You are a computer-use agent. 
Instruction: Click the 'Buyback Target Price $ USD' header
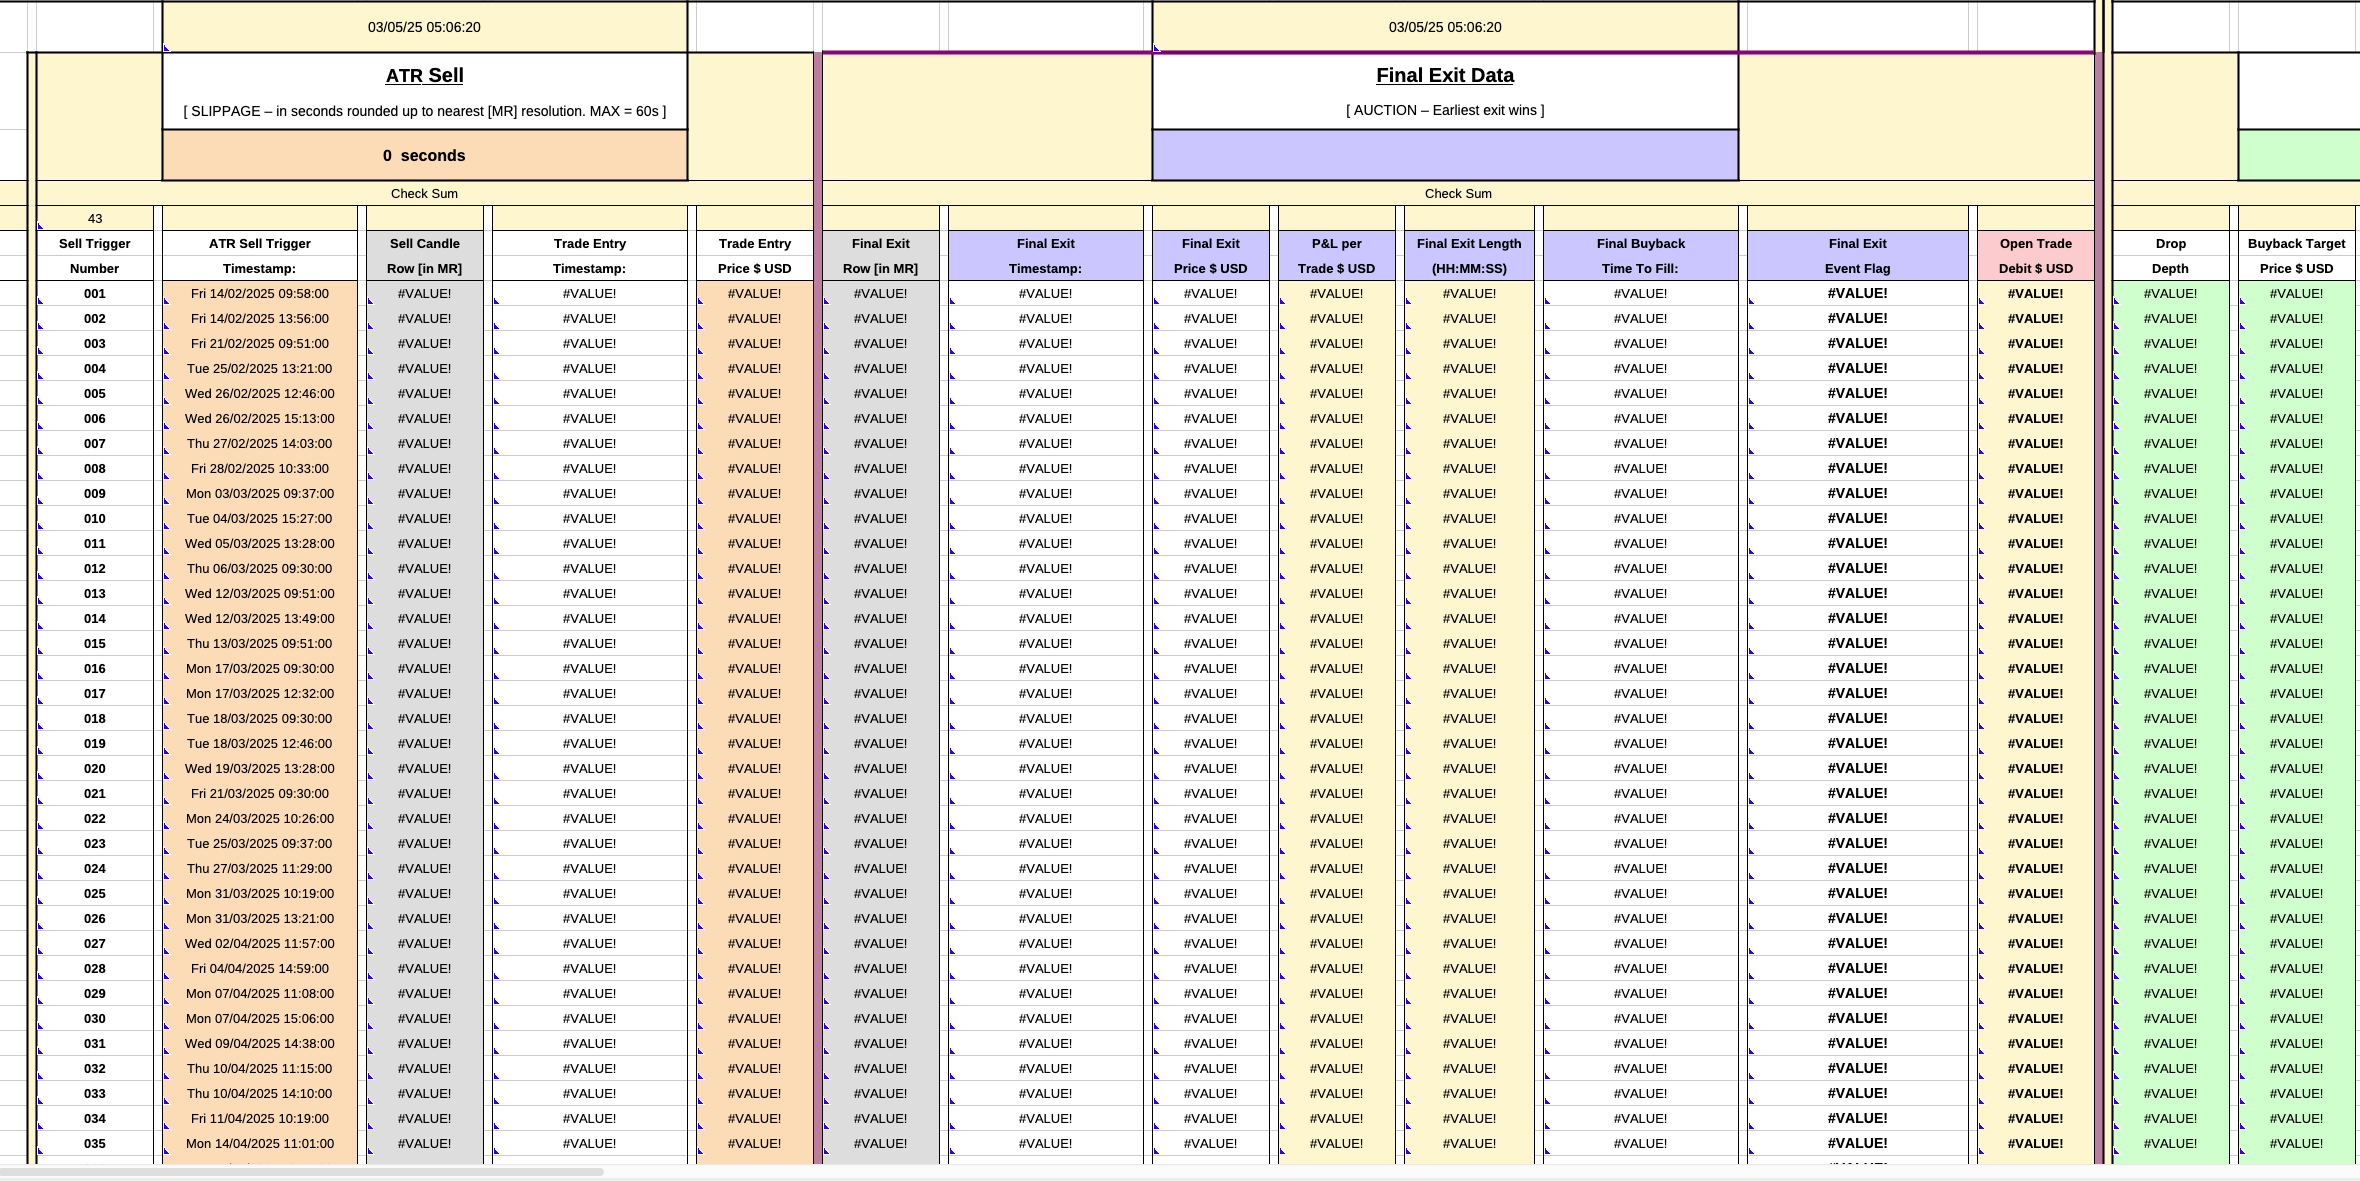pos(2296,256)
